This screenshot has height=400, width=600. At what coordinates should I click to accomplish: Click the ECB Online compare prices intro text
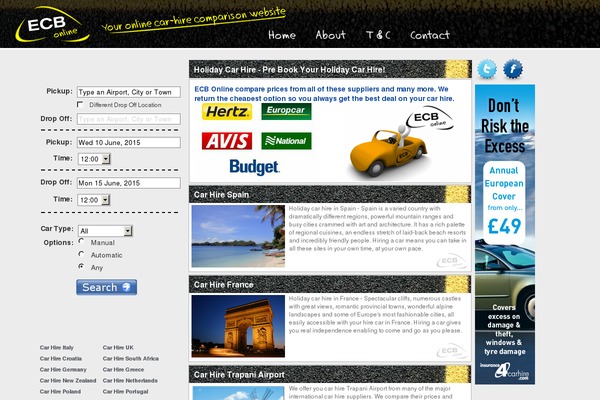[x=324, y=94]
